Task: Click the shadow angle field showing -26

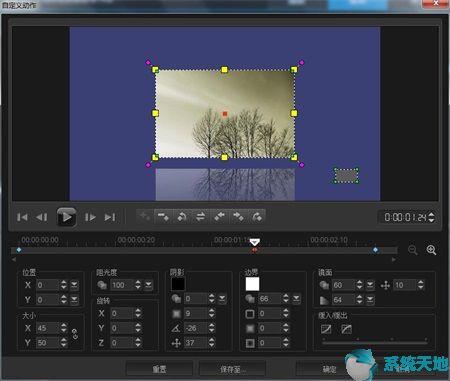Action: pyautogui.click(x=196, y=328)
